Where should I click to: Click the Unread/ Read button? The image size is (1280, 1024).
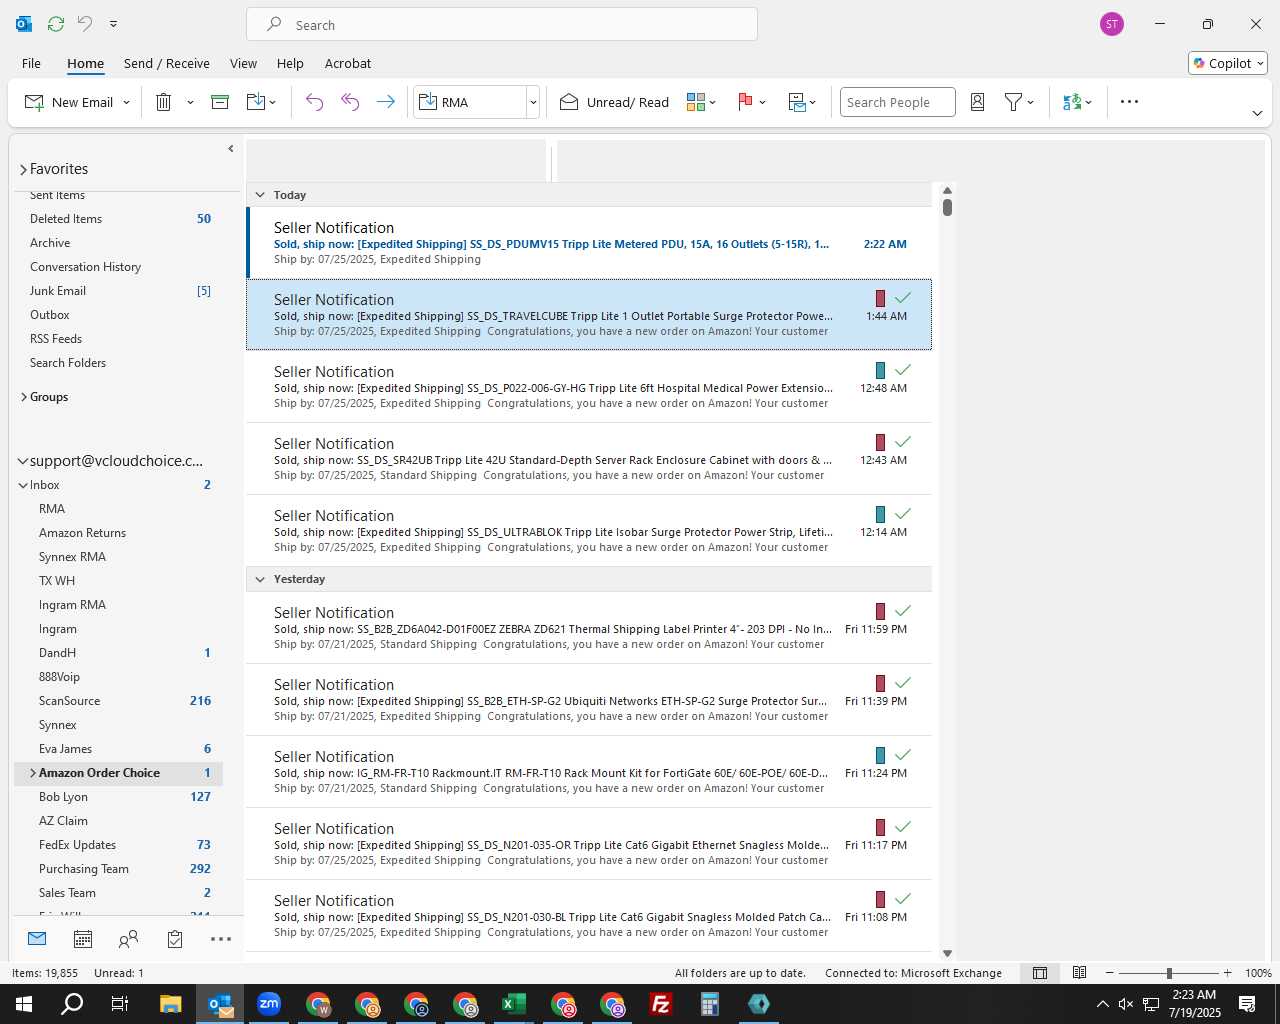click(614, 102)
